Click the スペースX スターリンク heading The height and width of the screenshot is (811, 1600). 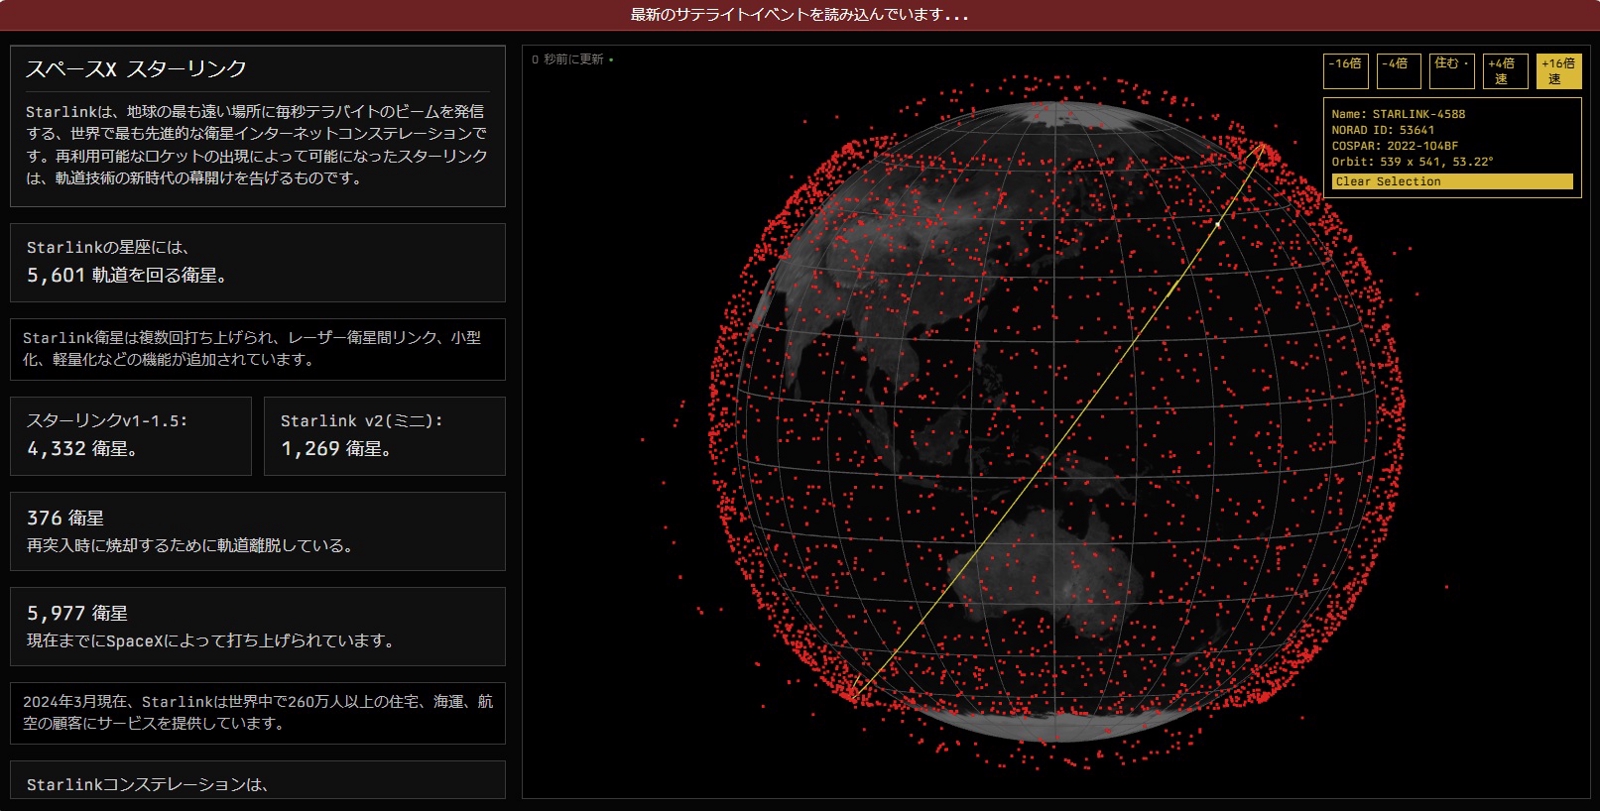pos(136,69)
